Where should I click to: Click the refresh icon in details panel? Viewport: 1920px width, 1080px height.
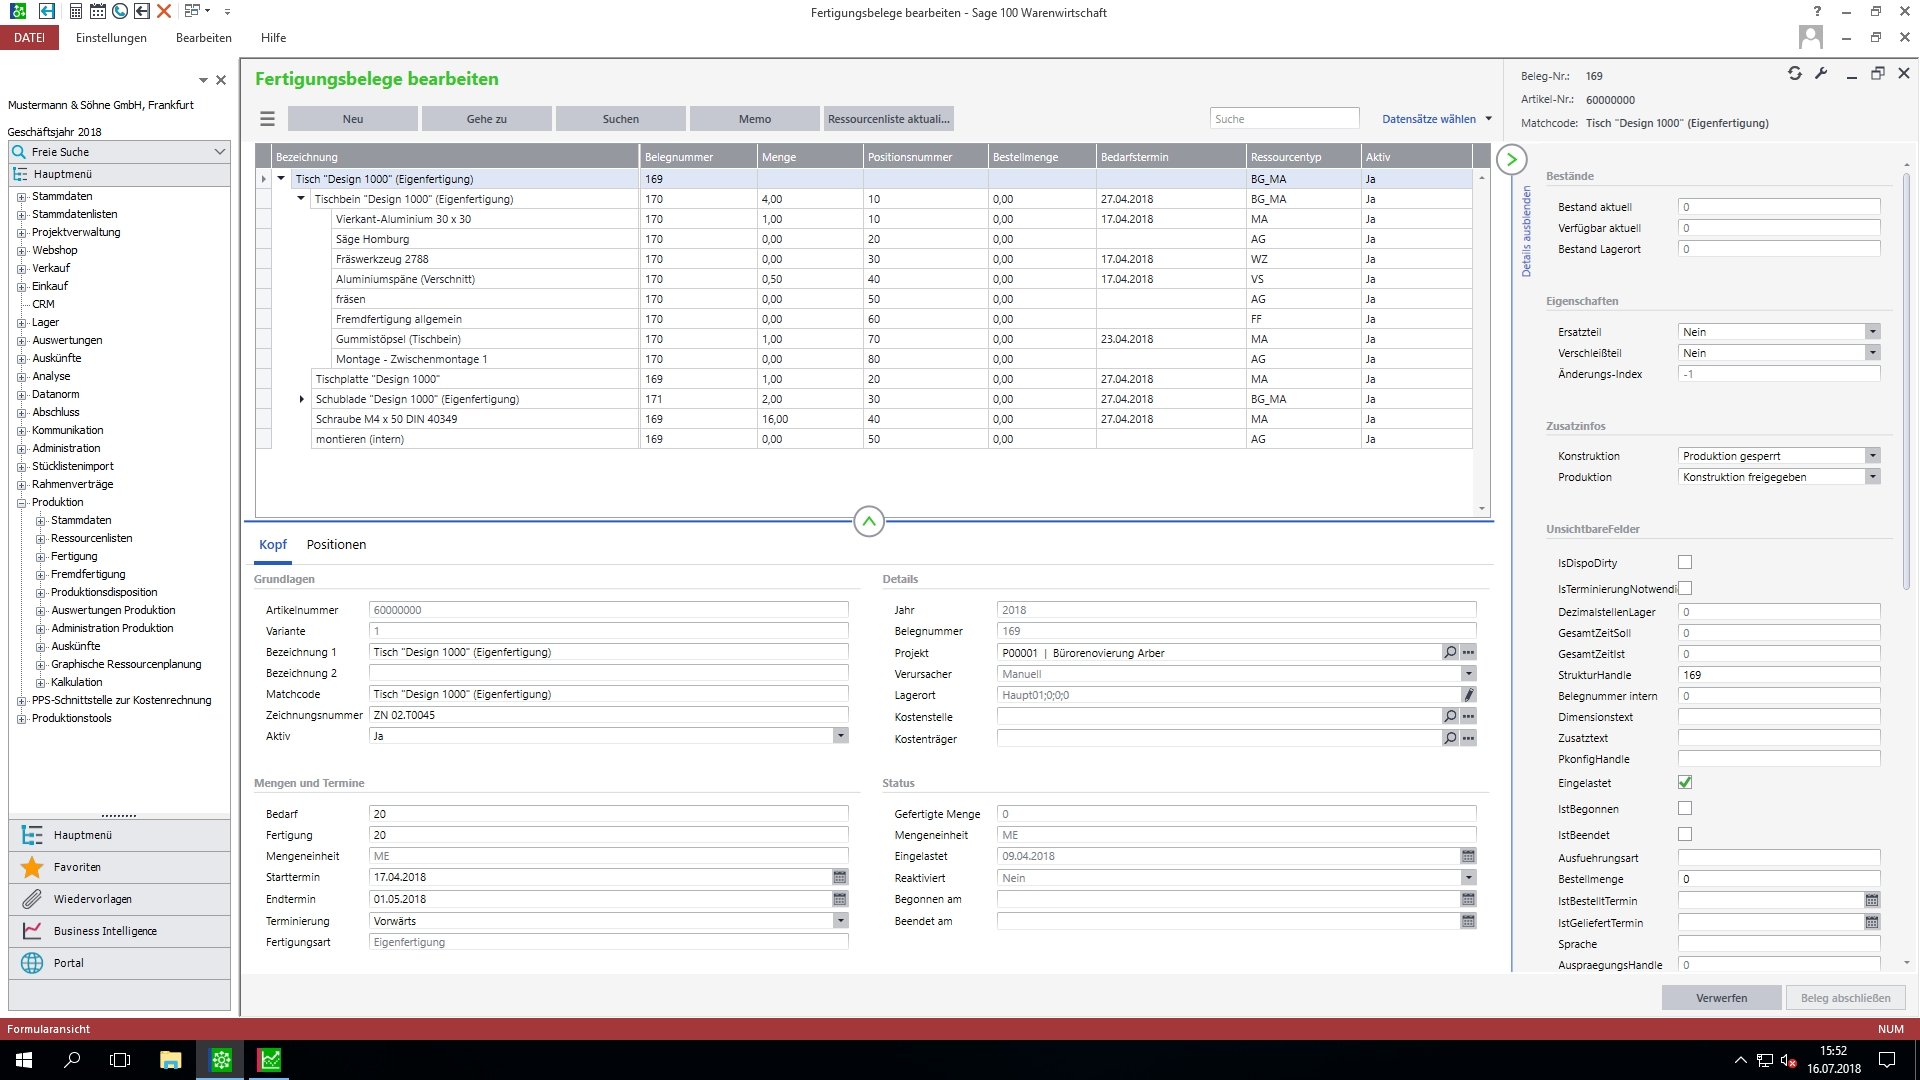click(x=1795, y=73)
